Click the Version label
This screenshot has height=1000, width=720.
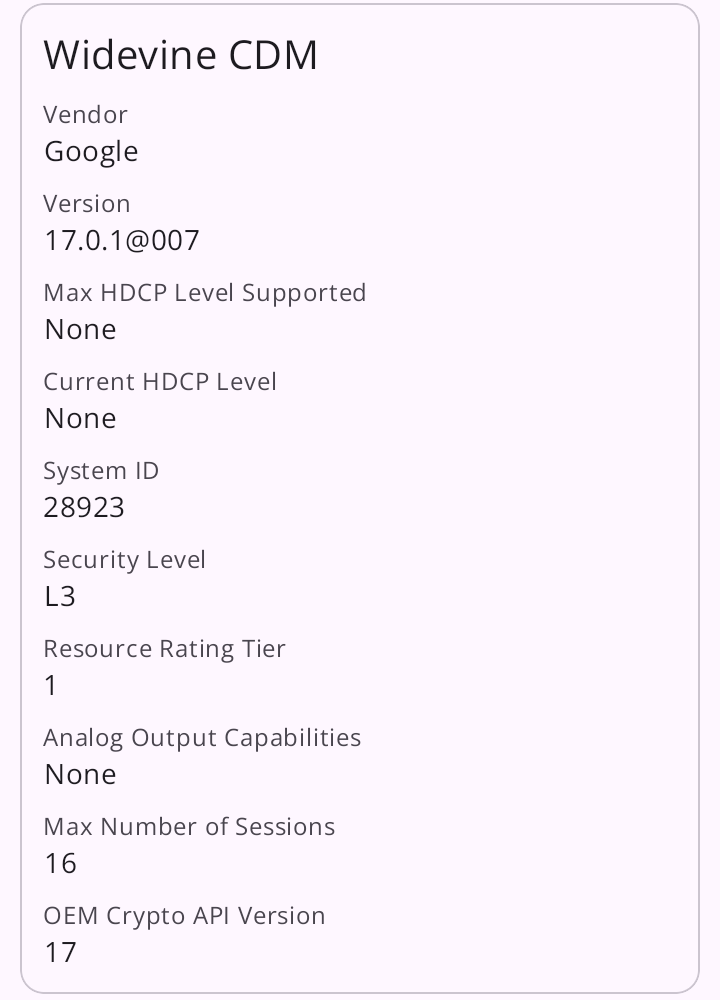[x=87, y=204]
